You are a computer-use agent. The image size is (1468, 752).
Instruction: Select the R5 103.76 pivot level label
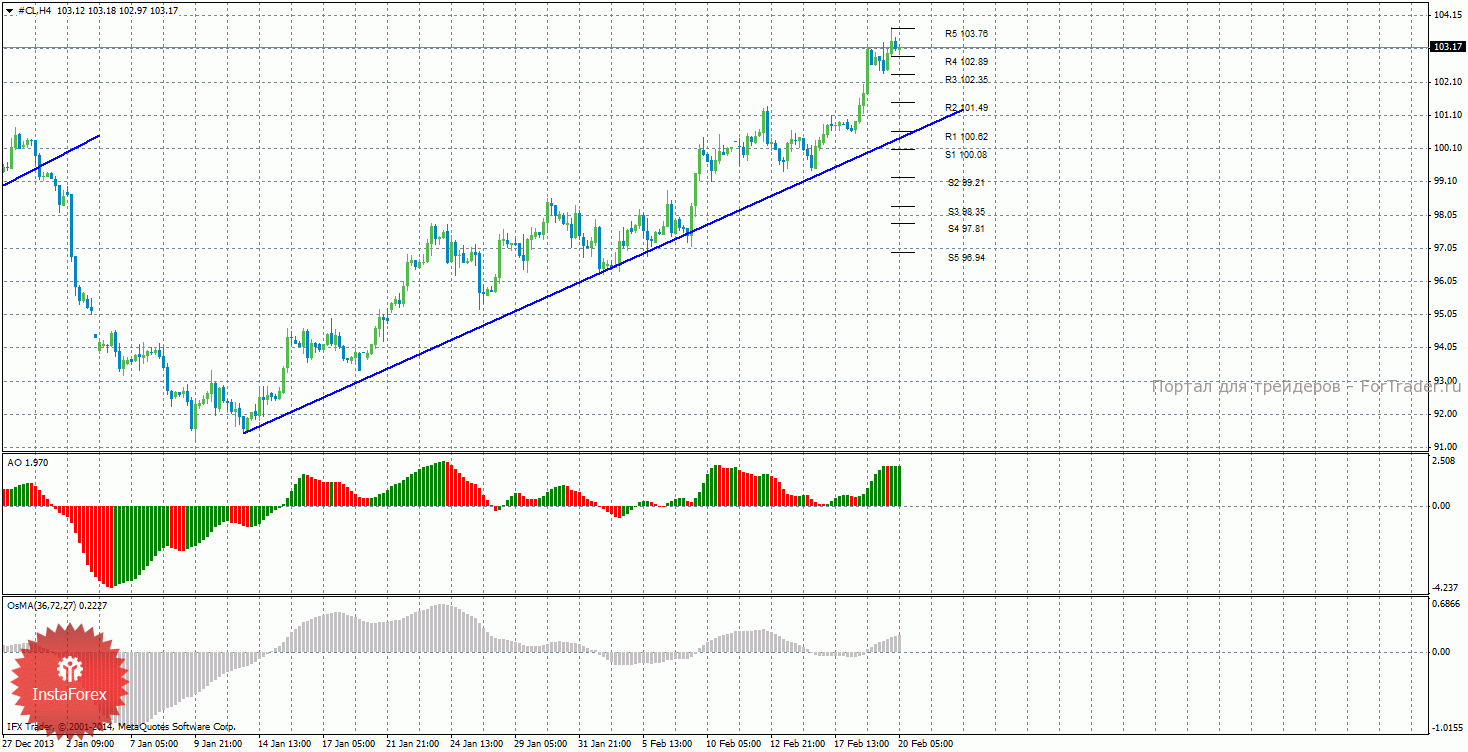tap(966, 34)
